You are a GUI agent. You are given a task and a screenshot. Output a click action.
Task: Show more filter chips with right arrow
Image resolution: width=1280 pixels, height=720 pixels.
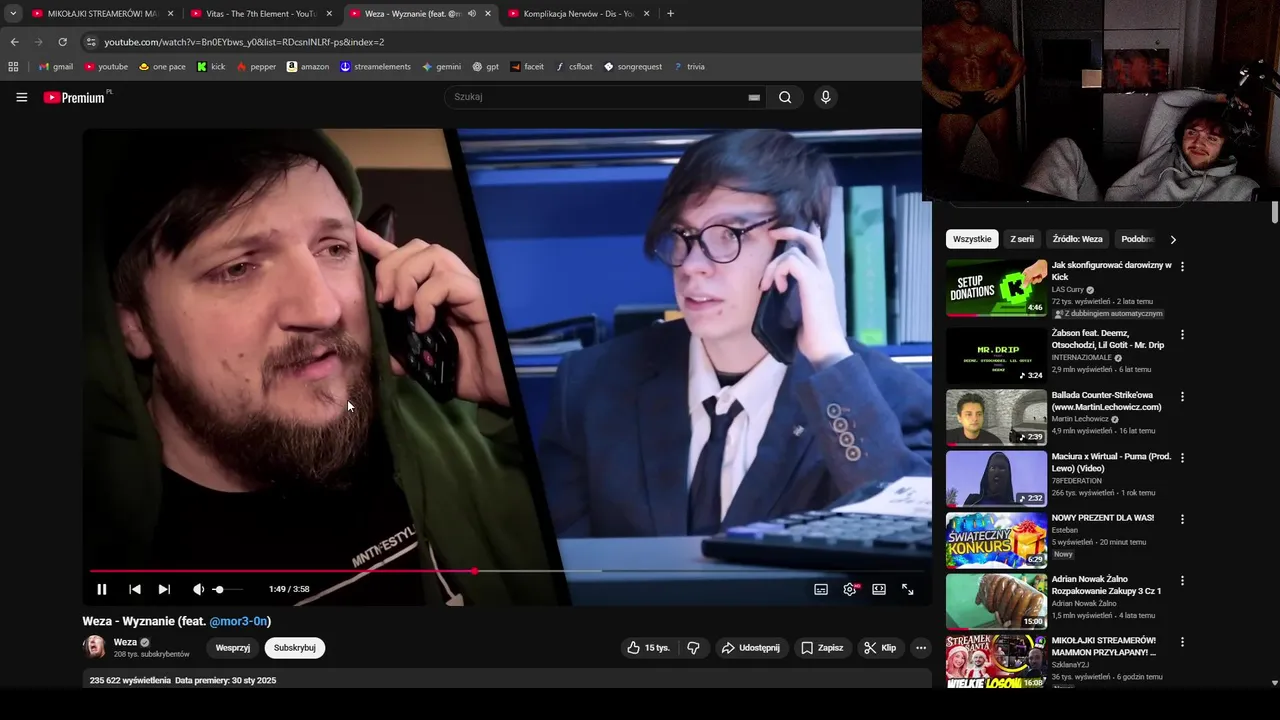(x=1173, y=239)
